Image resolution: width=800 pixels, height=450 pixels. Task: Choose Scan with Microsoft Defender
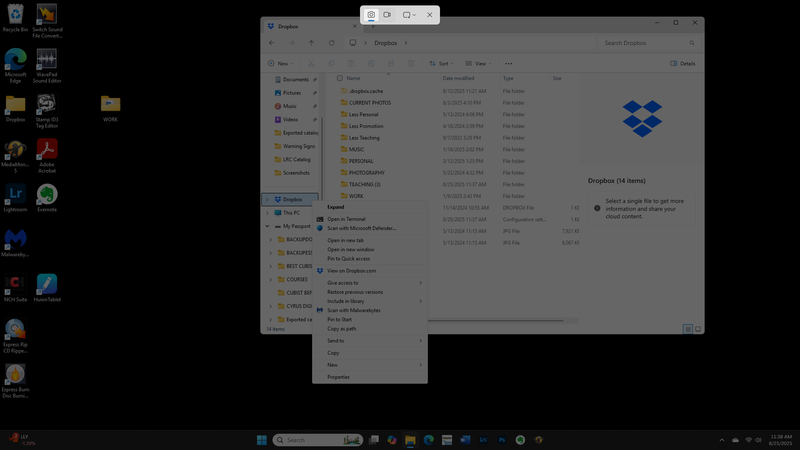[361, 228]
